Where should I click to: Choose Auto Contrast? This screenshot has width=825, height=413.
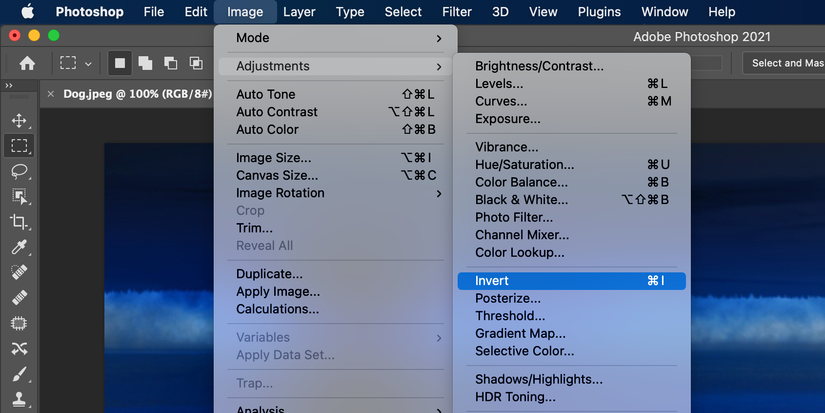tap(336, 112)
